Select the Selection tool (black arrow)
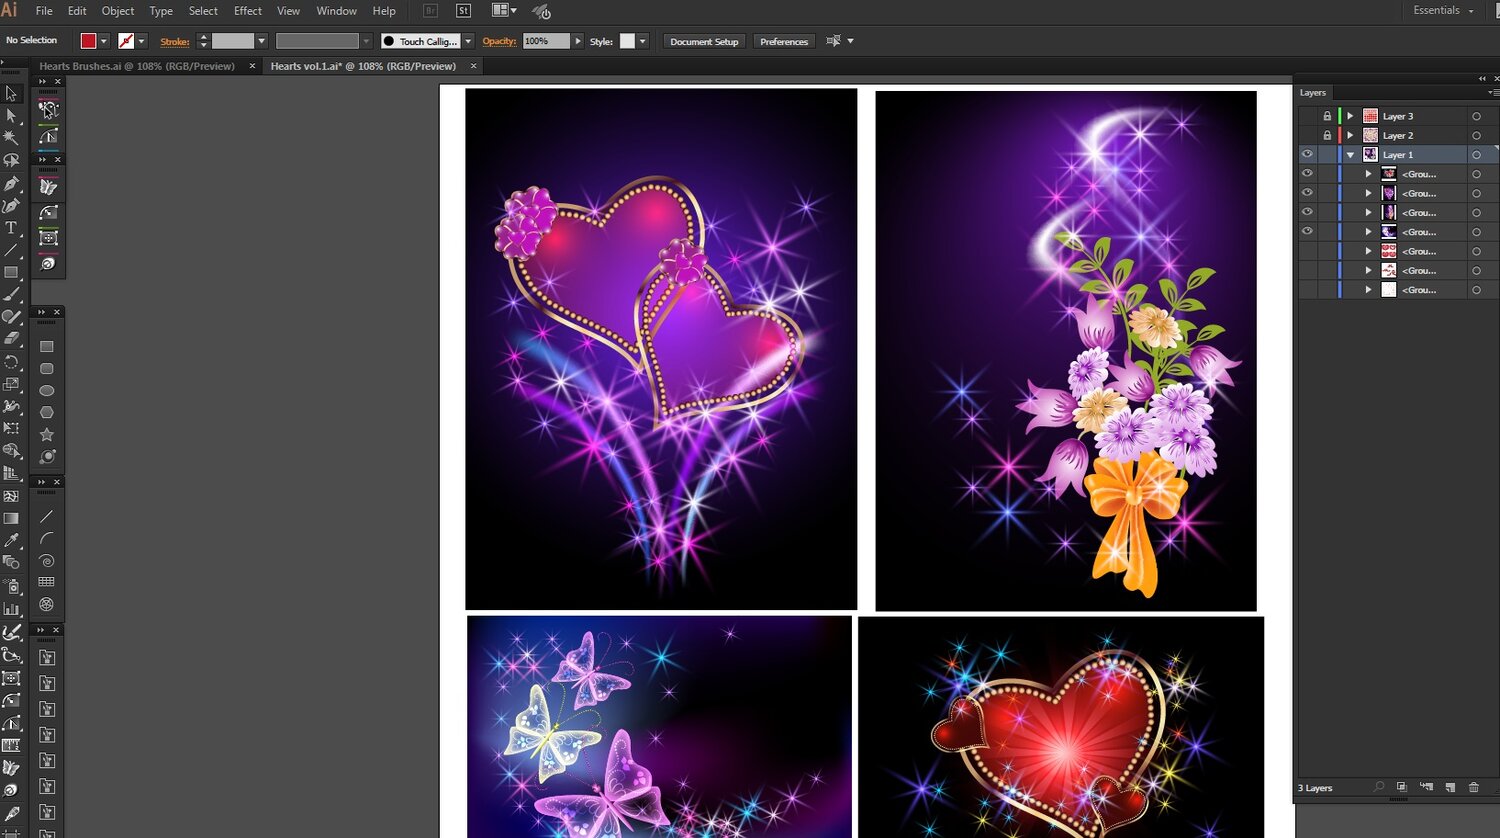Viewport: 1500px width, 838px height. (x=11, y=94)
